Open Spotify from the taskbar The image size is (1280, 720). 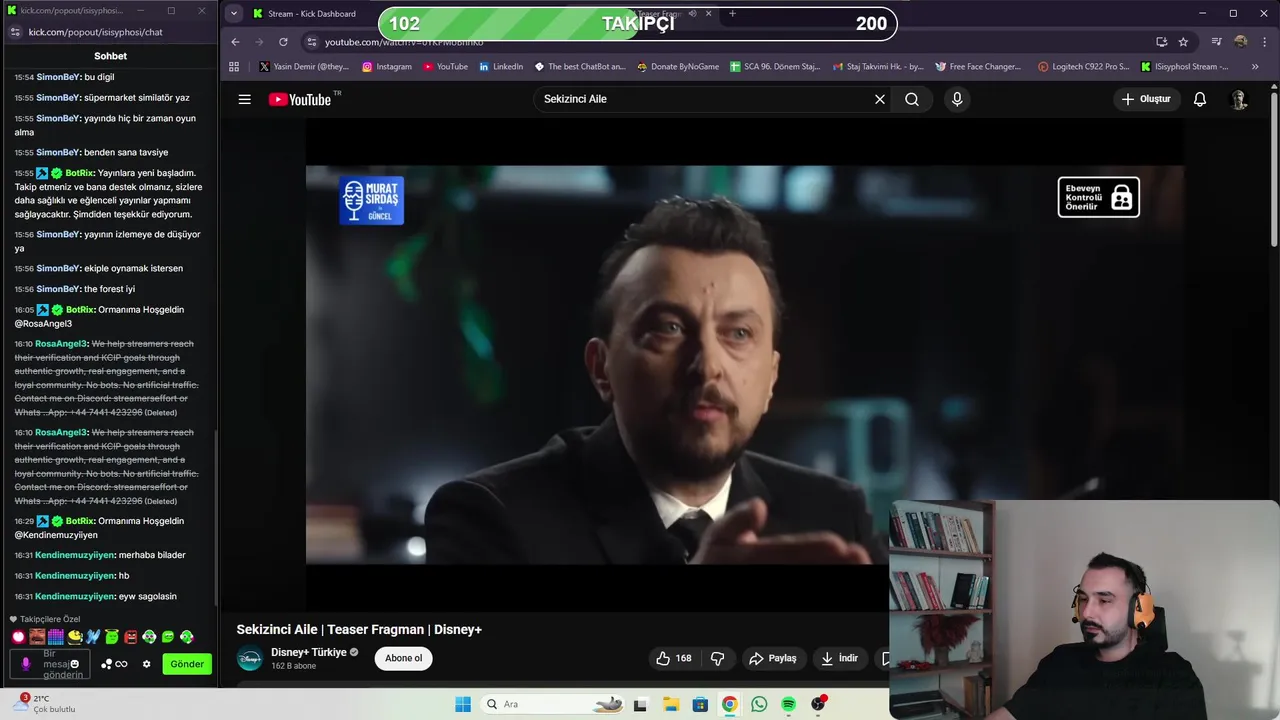pos(788,704)
